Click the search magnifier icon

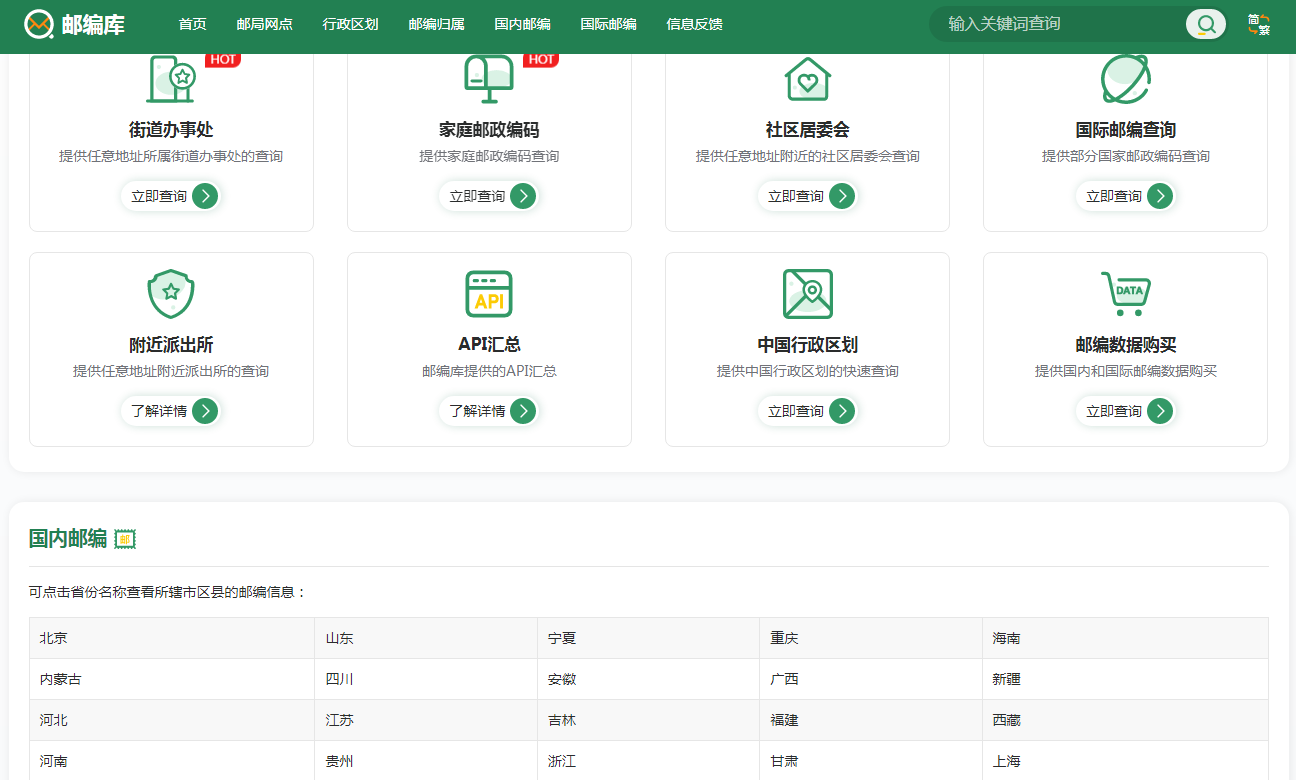[1206, 24]
